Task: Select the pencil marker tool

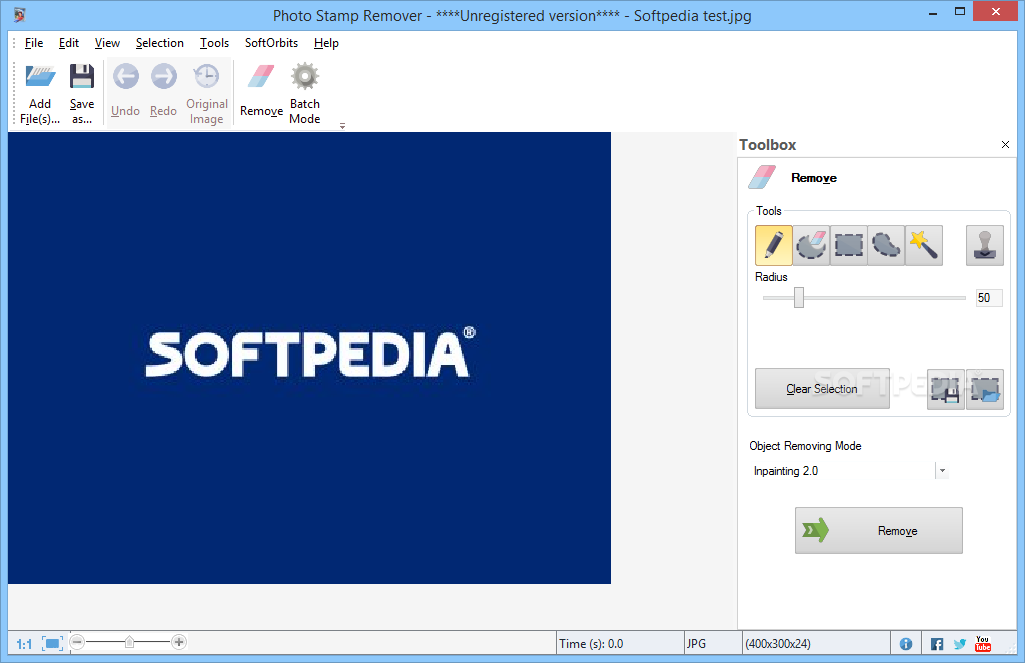Action: [773, 245]
